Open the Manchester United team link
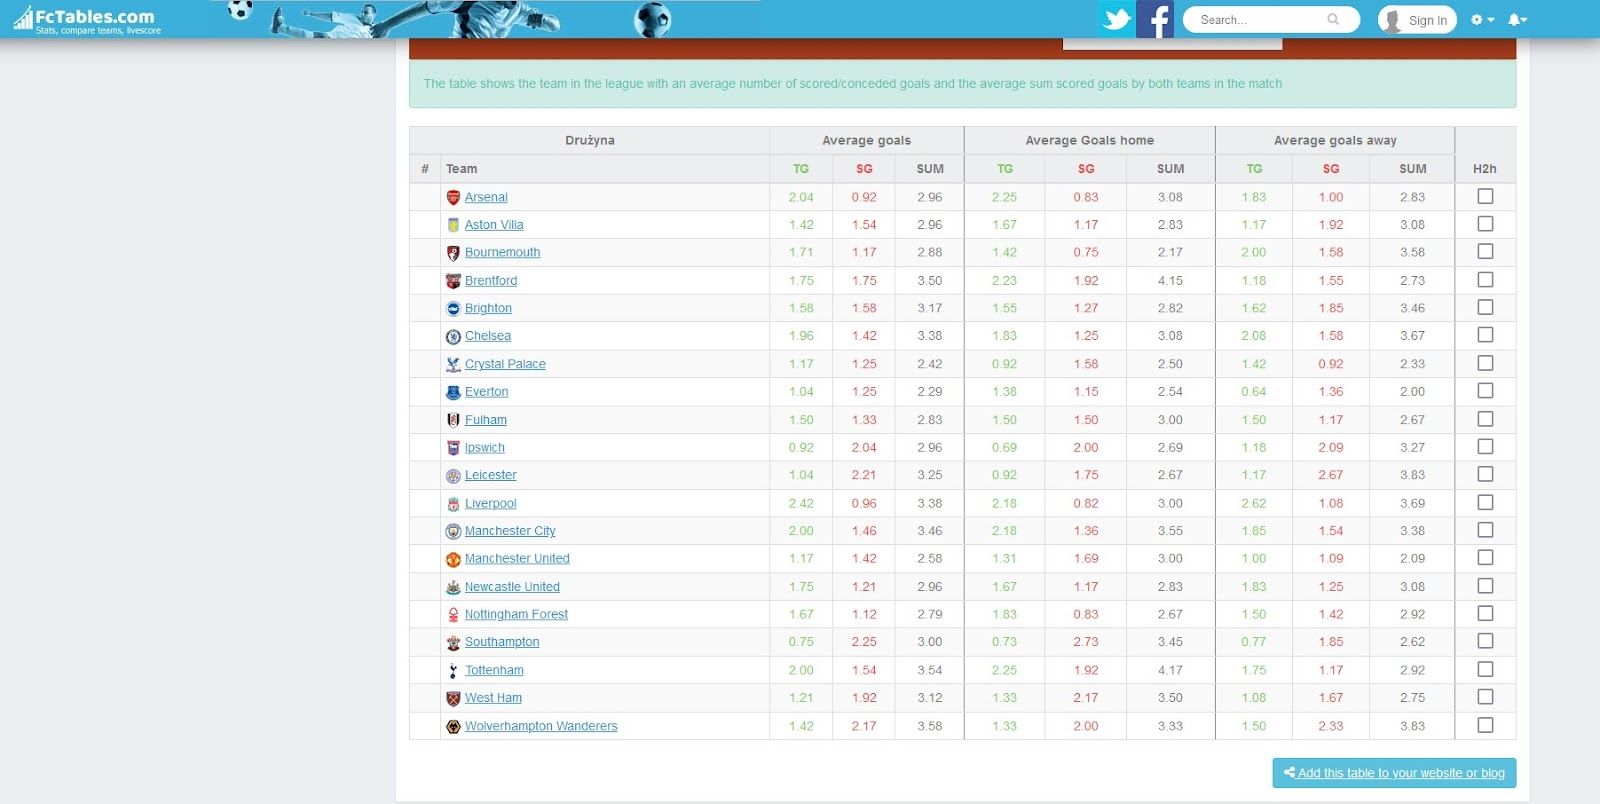 517,559
